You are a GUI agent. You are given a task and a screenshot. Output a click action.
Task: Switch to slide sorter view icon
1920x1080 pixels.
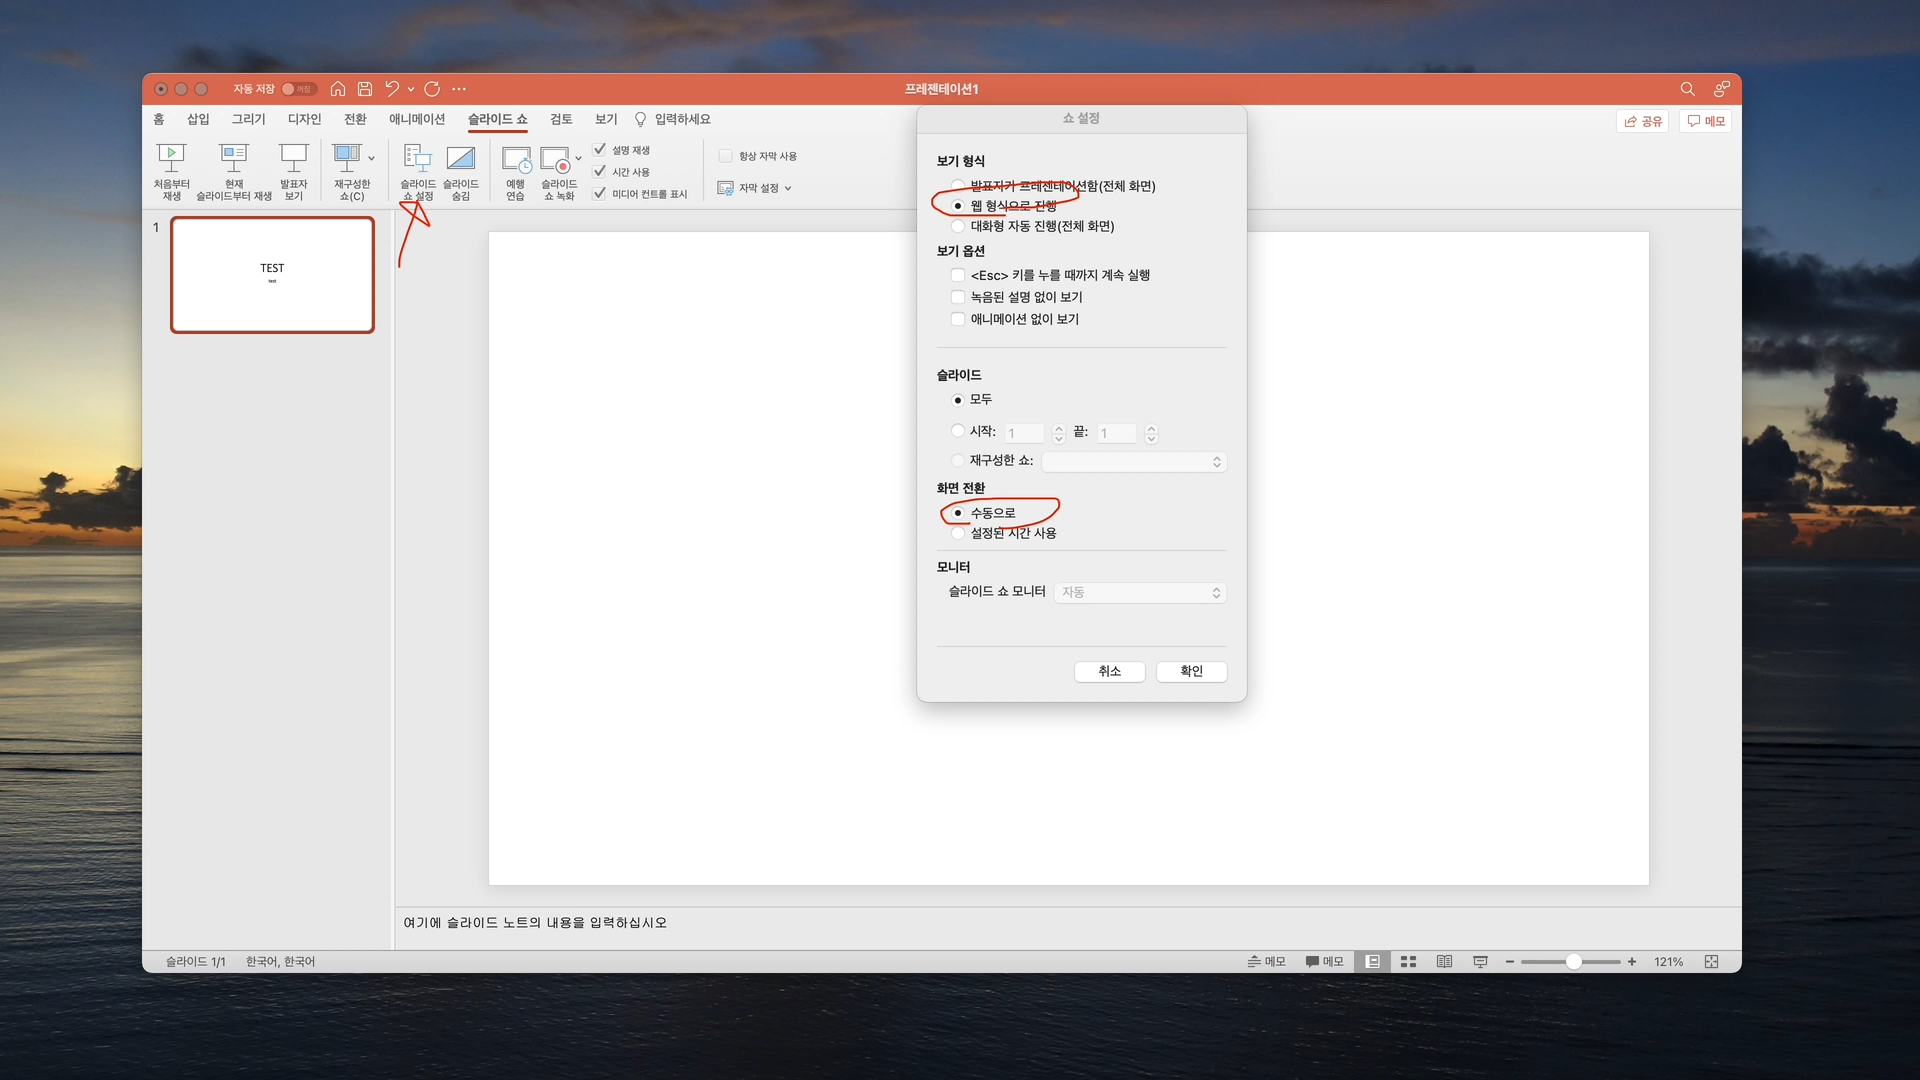[x=1408, y=961]
